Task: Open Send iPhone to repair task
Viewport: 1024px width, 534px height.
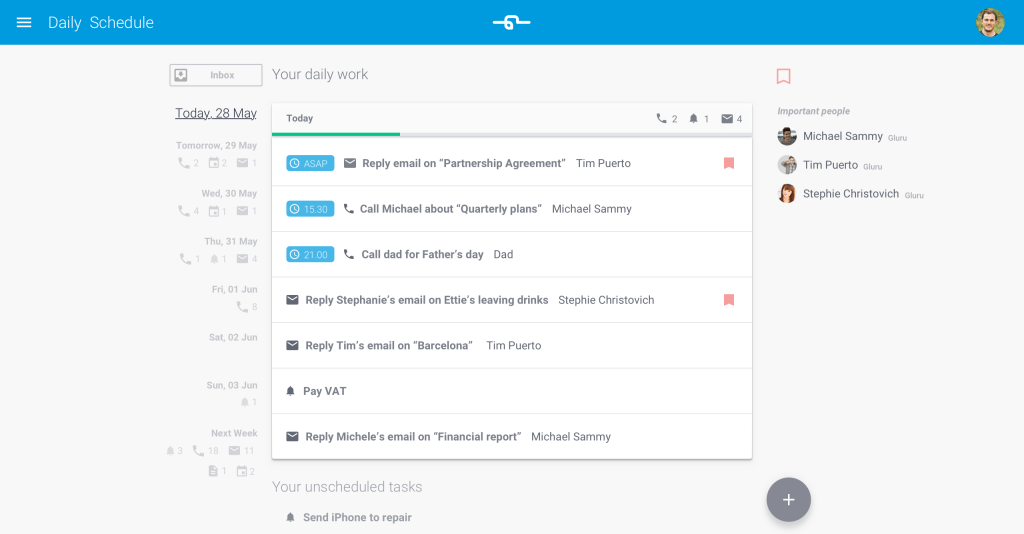Action: tap(357, 518)
